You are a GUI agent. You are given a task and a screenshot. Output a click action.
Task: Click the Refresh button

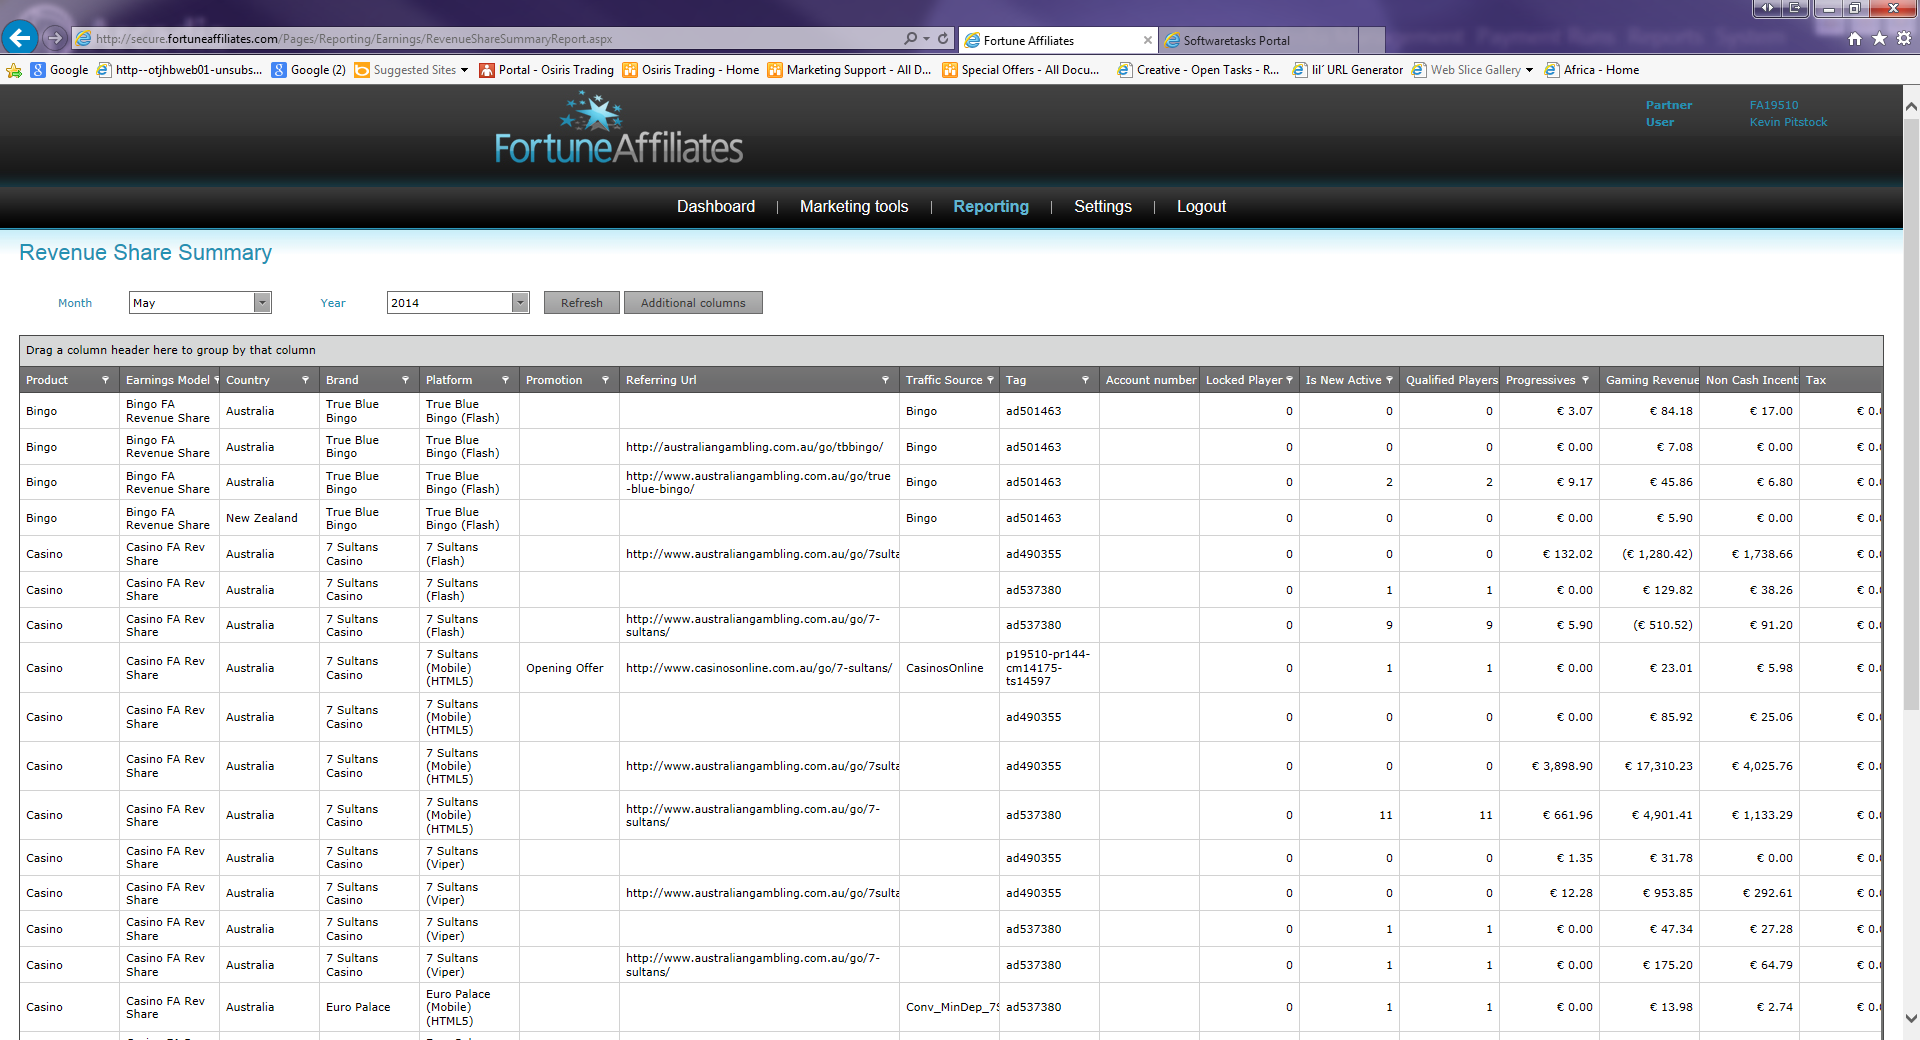click(x=582, y=303)
